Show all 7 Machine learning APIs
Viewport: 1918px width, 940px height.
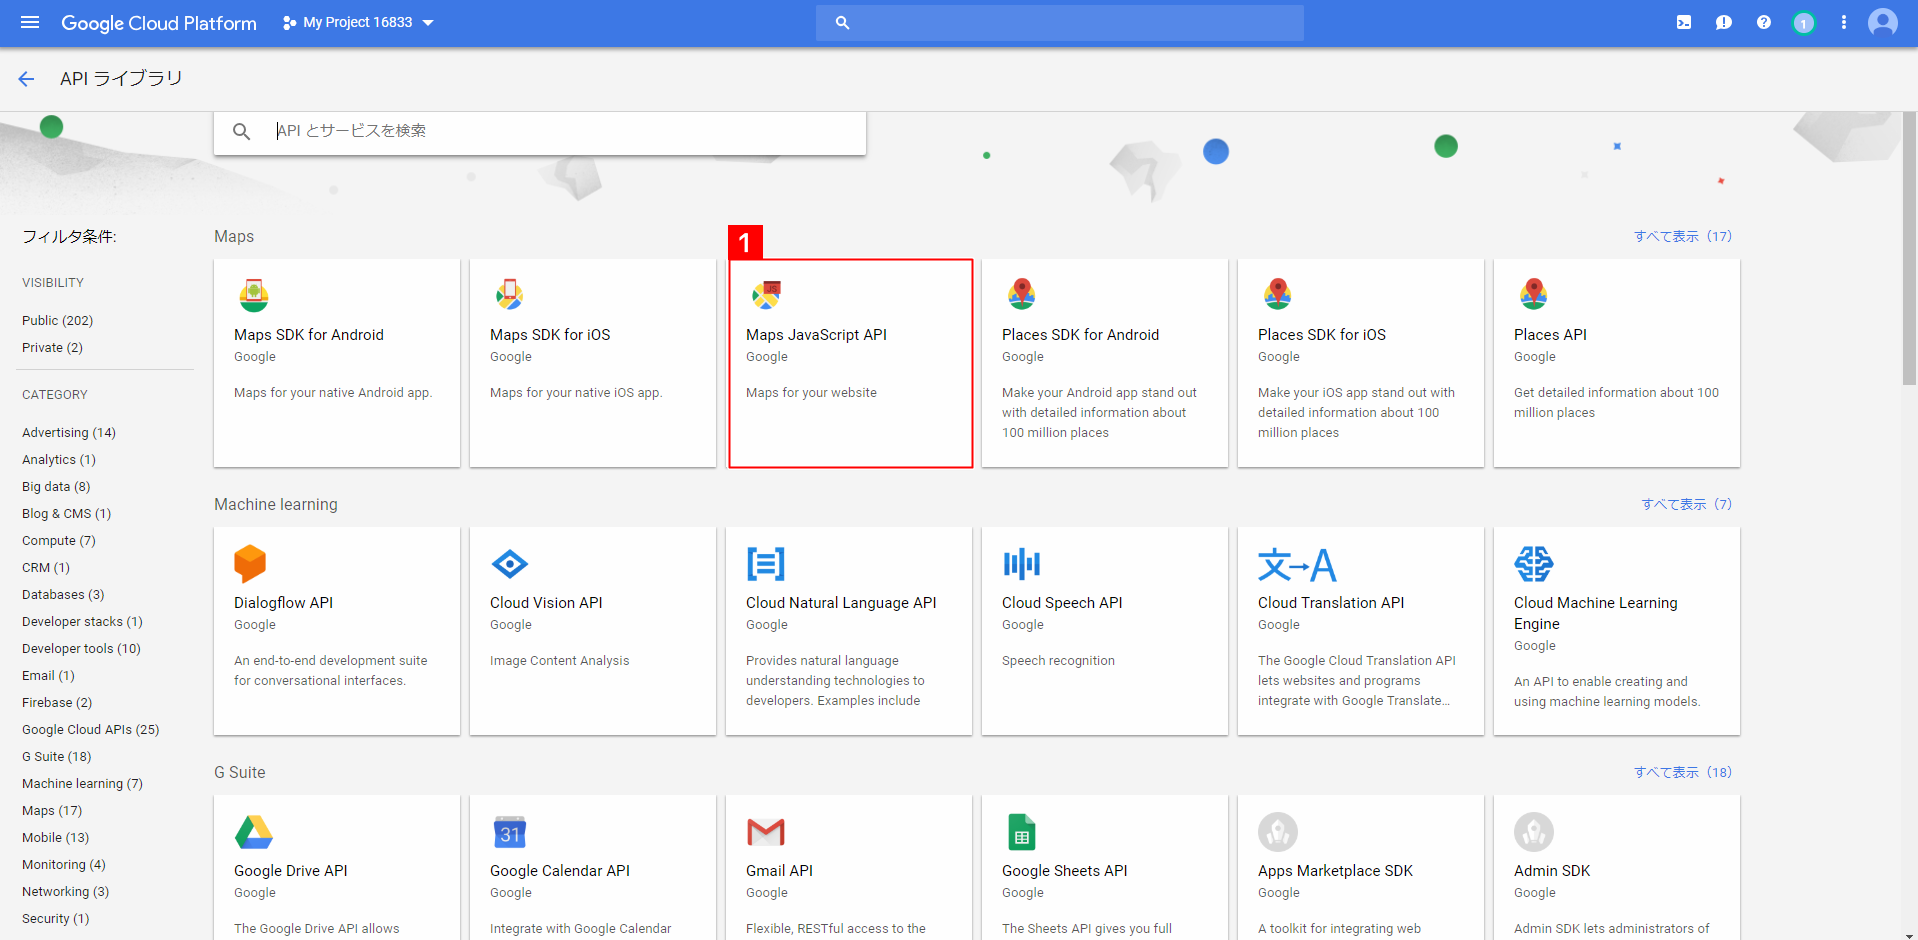(x=1687, y=504)
